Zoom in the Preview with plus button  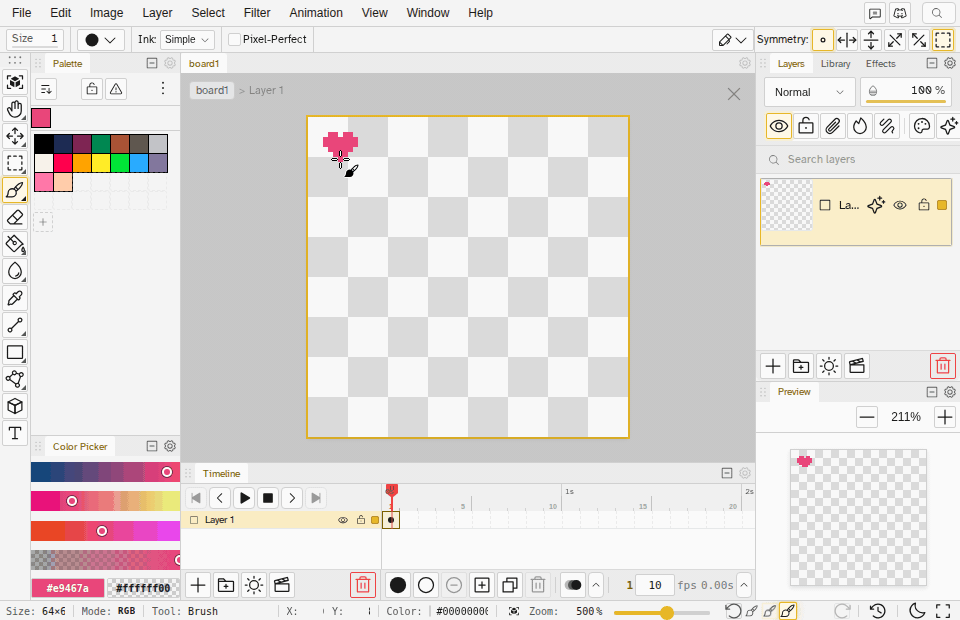pyautogui.click(x=945, y=417)
